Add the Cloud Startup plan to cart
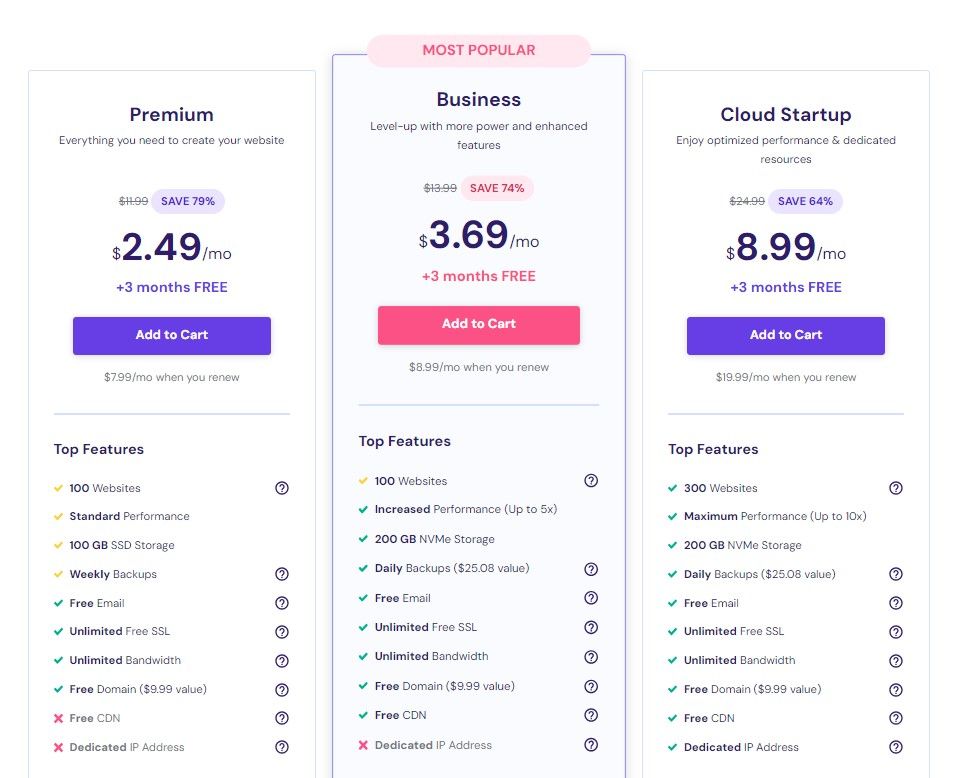 (785, 335)
